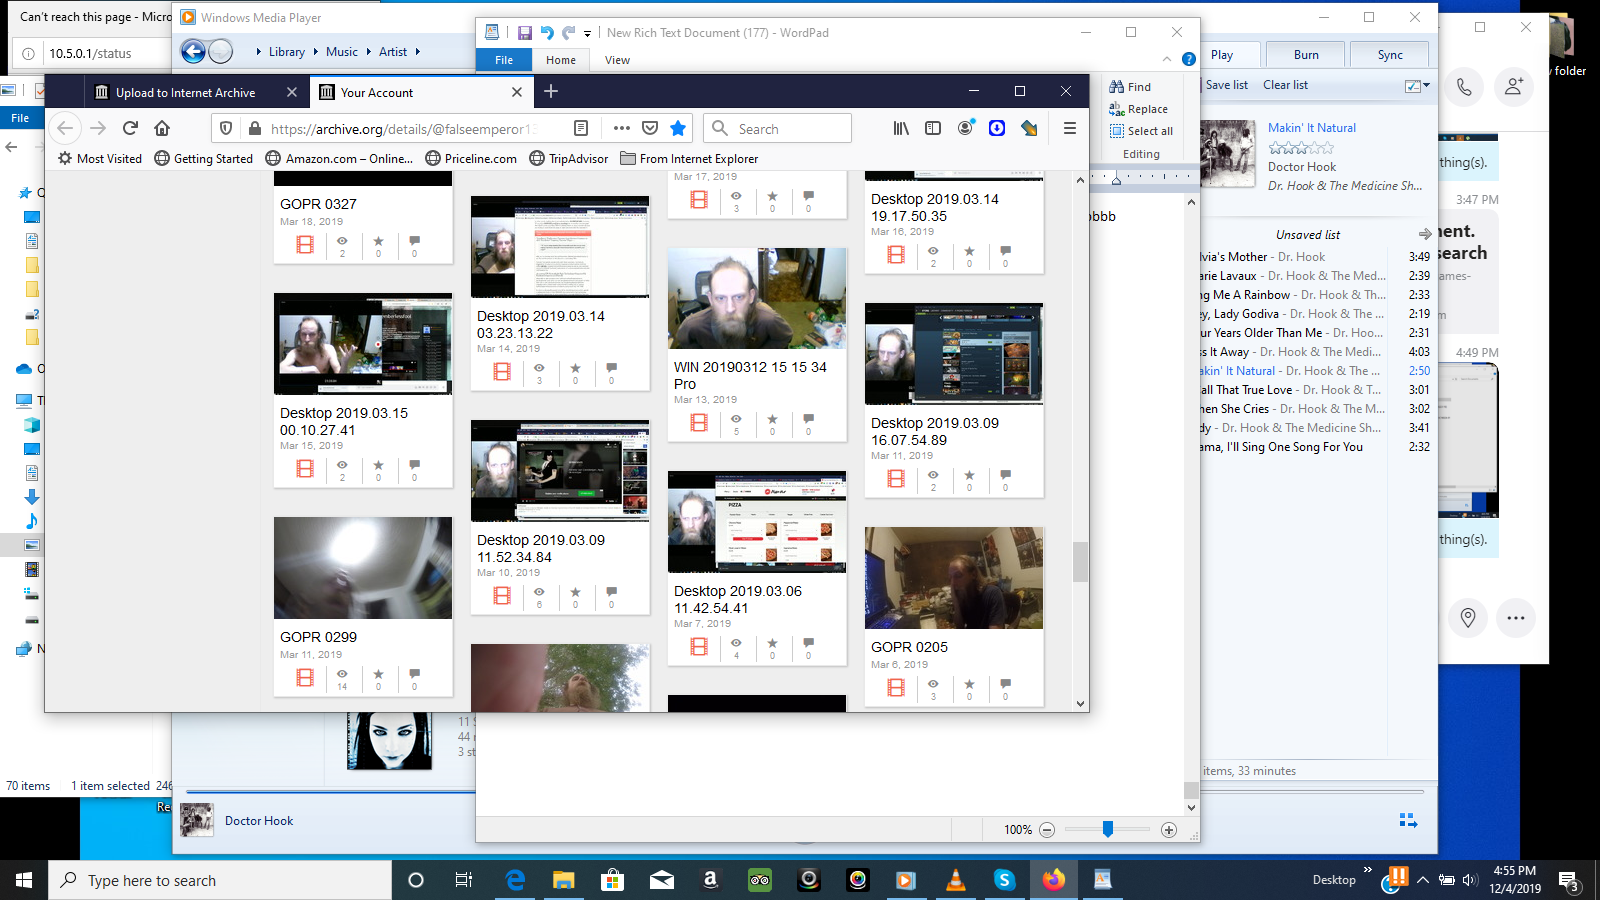Zoom in on WordPad document

1169,830
